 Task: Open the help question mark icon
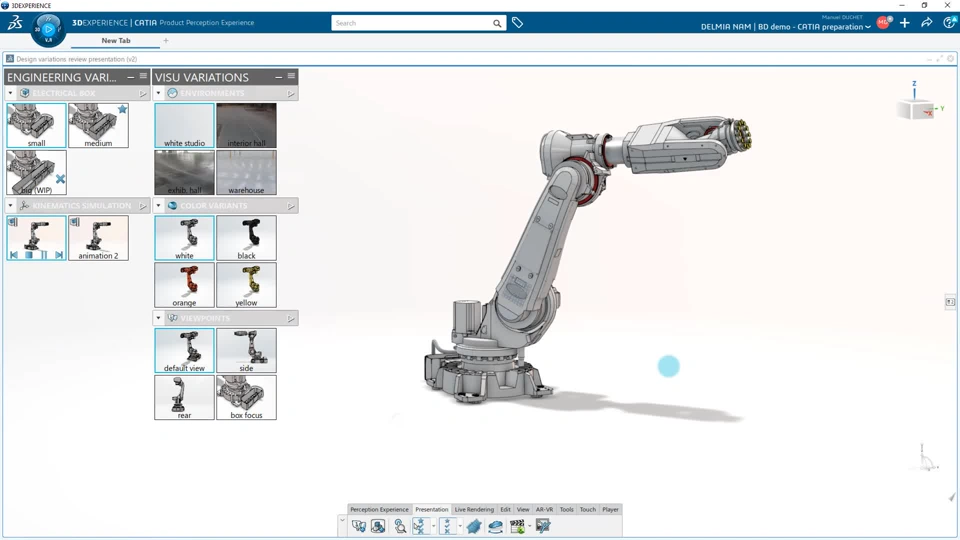[950, 23]
